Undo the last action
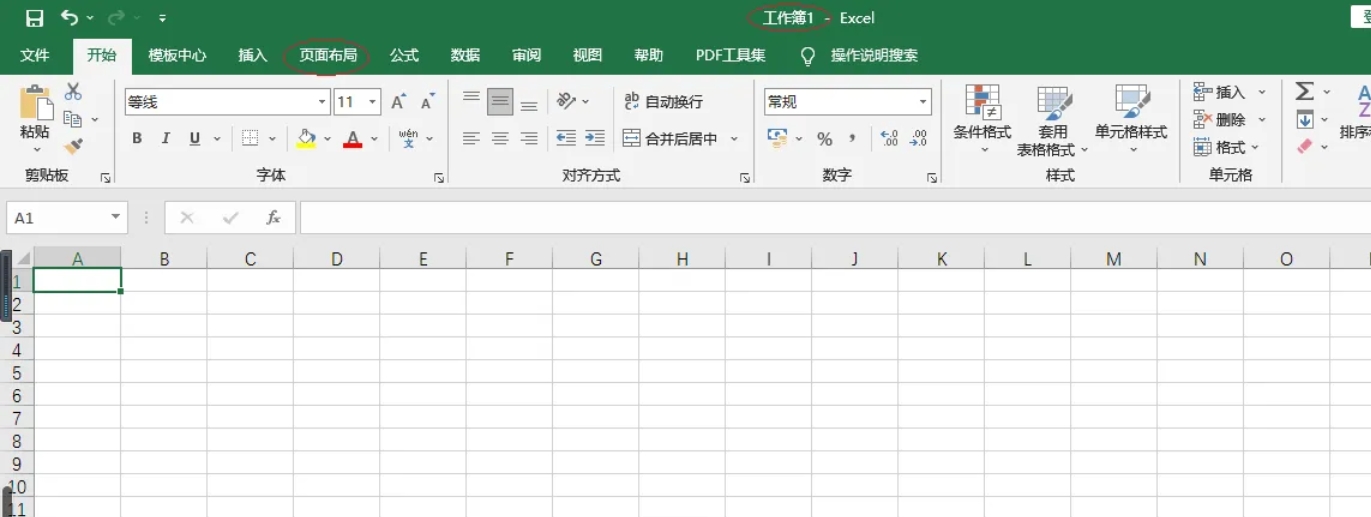 (x=69, y=18)
